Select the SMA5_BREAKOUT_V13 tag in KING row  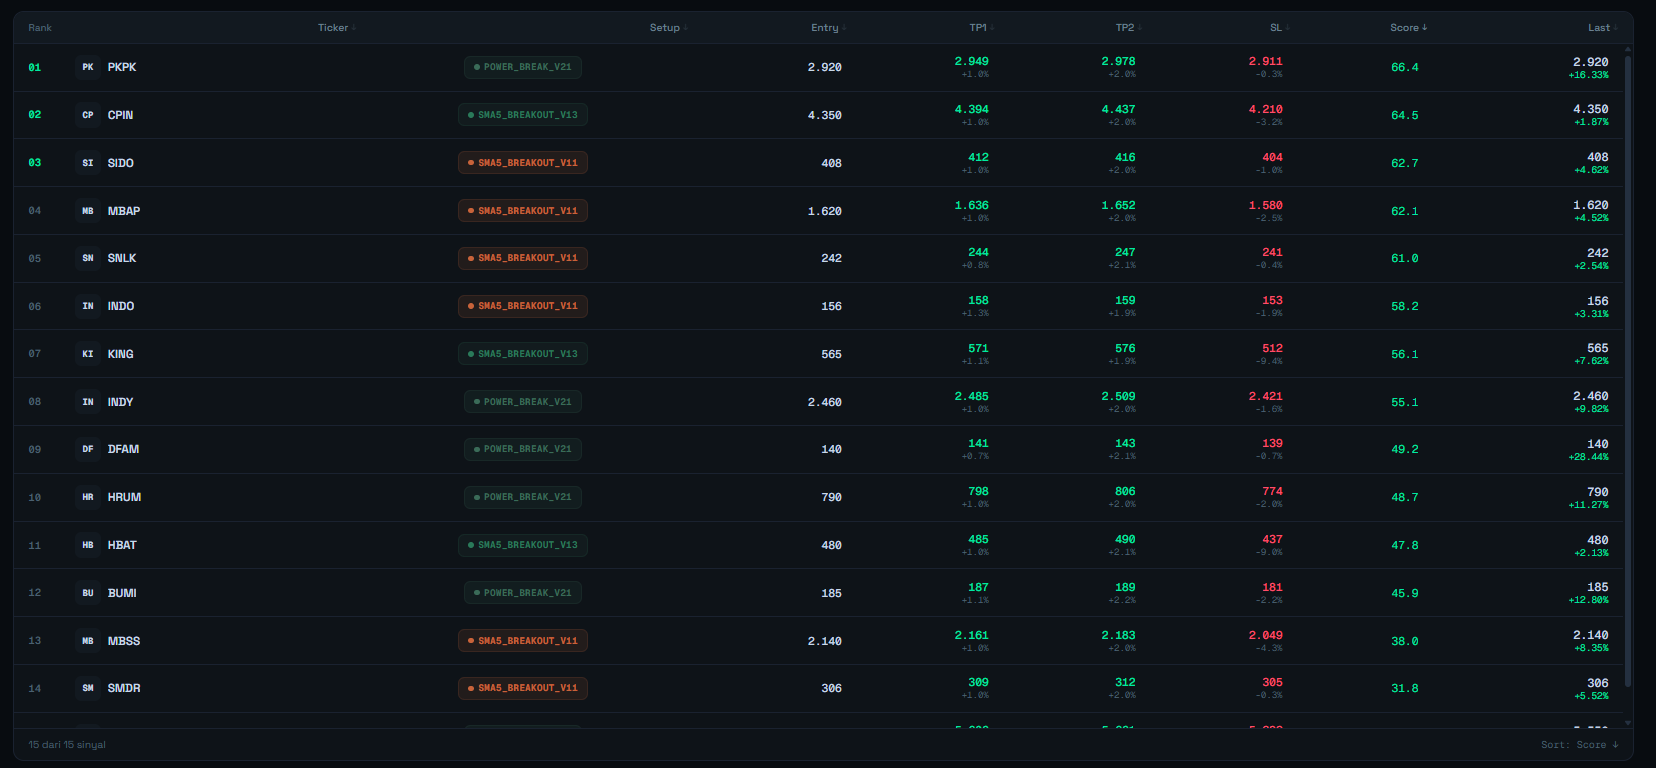point(523,354)
